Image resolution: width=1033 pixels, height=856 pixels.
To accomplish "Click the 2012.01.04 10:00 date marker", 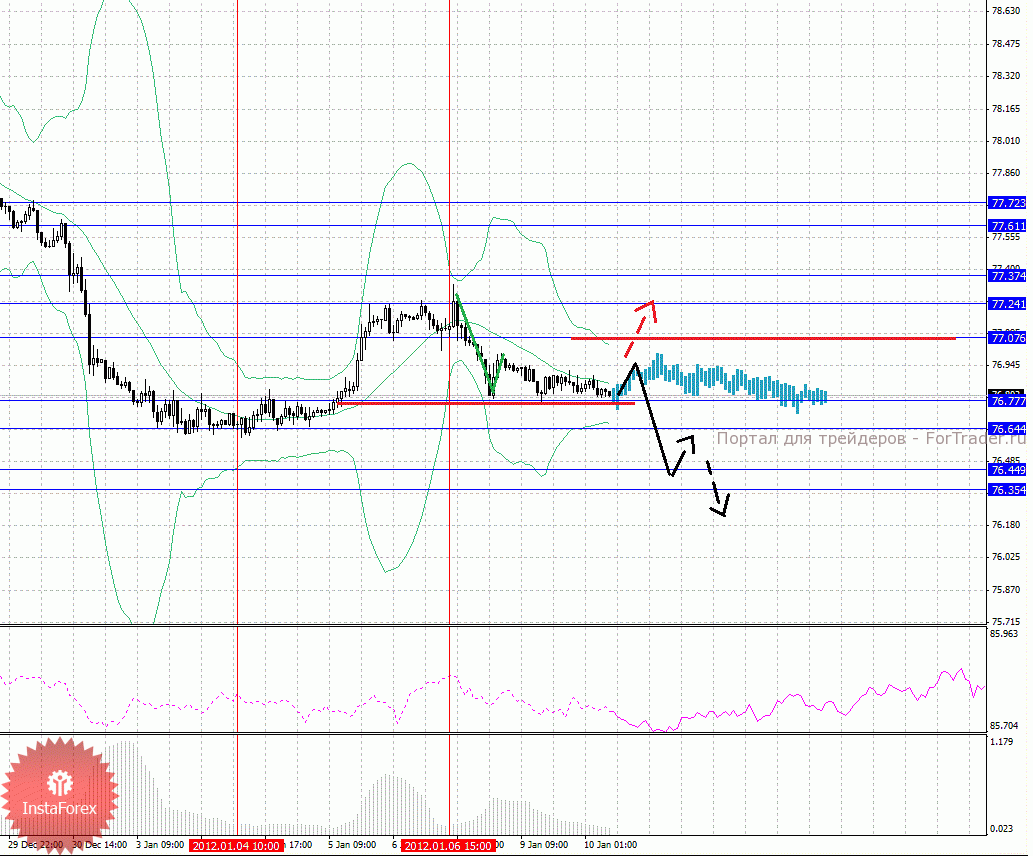I will (x=238, y=845).
